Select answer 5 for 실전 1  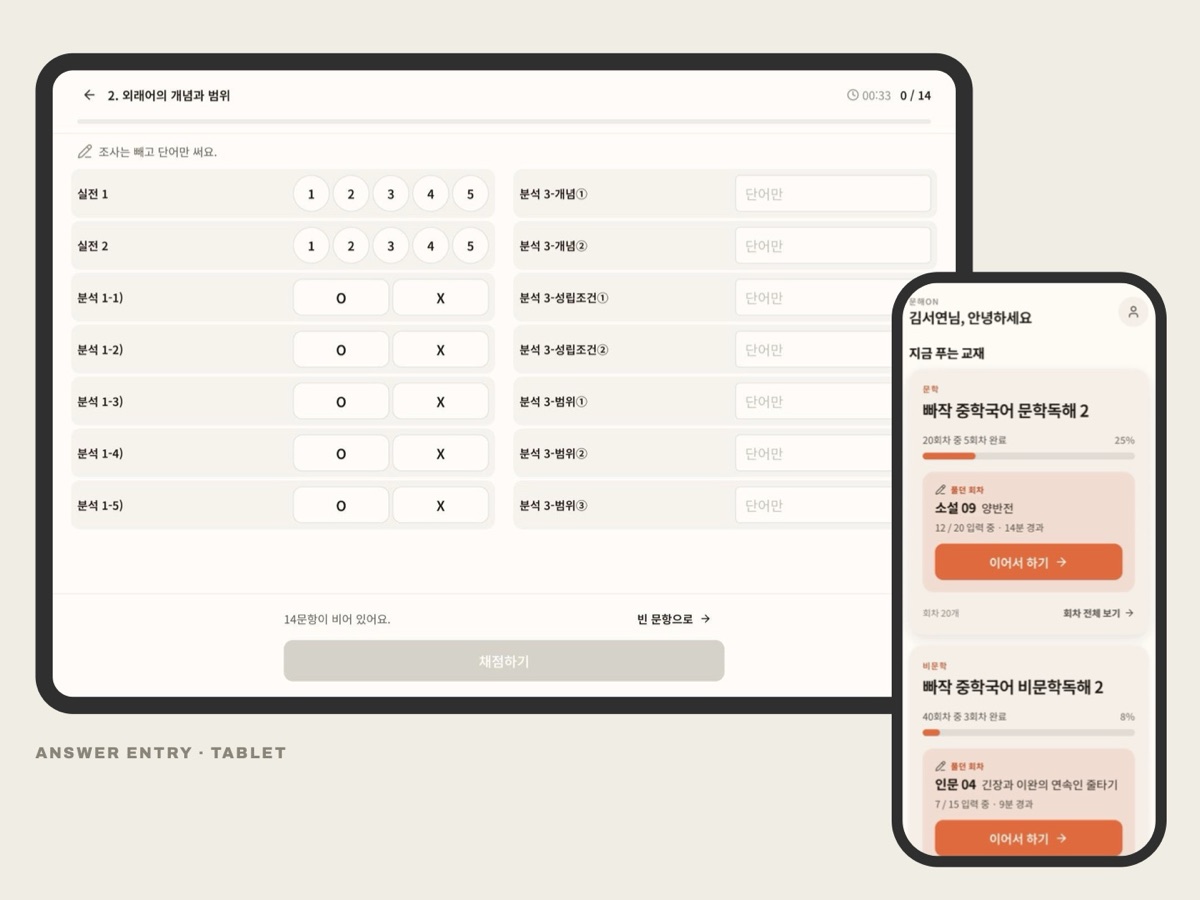(x=470, y=194)
